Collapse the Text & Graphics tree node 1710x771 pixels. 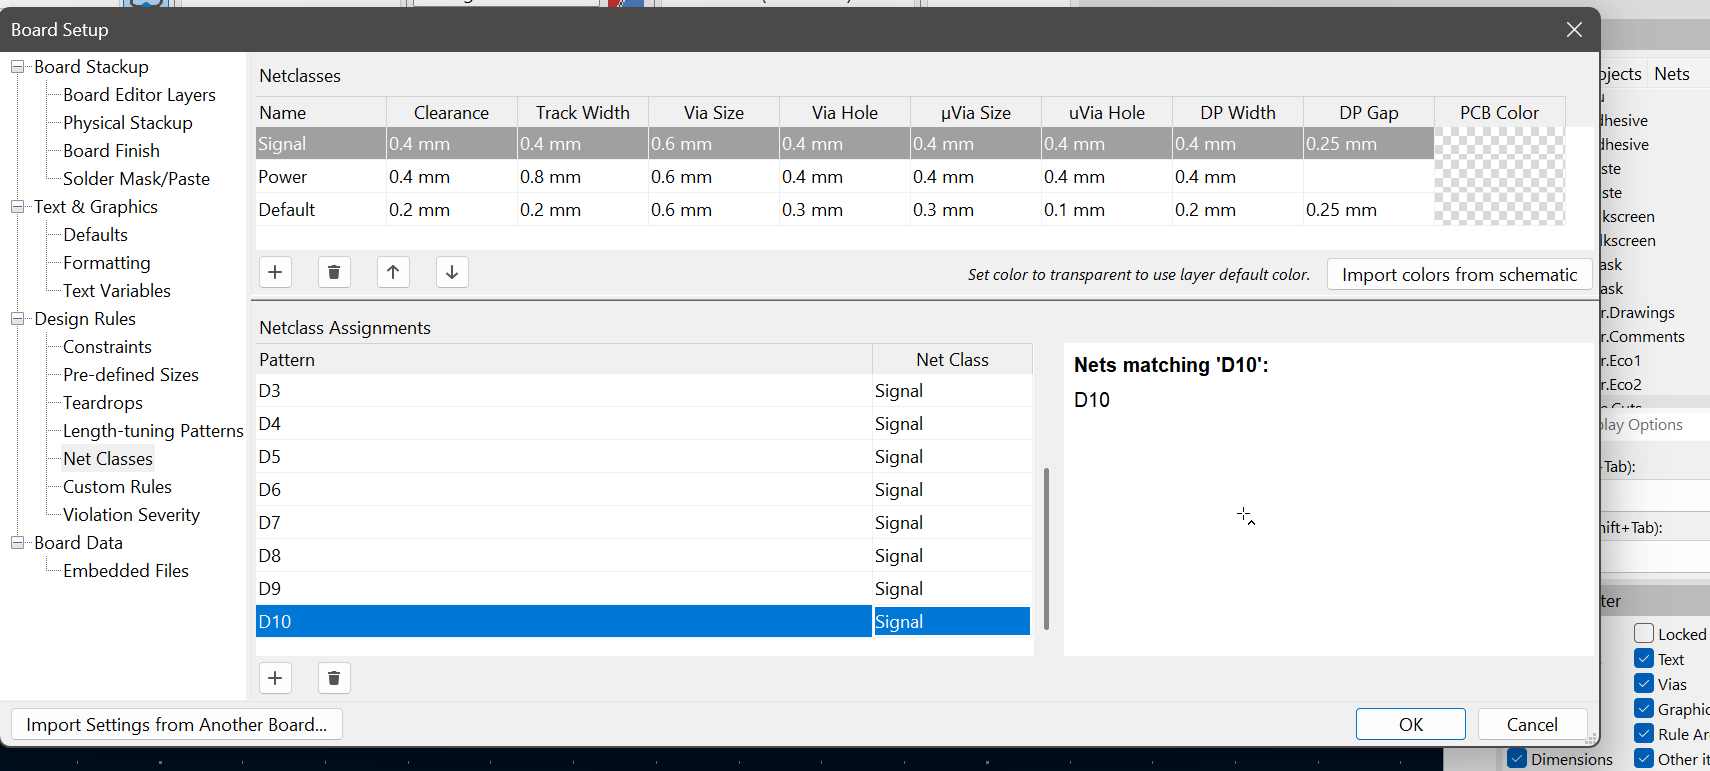tap(17, 207)
